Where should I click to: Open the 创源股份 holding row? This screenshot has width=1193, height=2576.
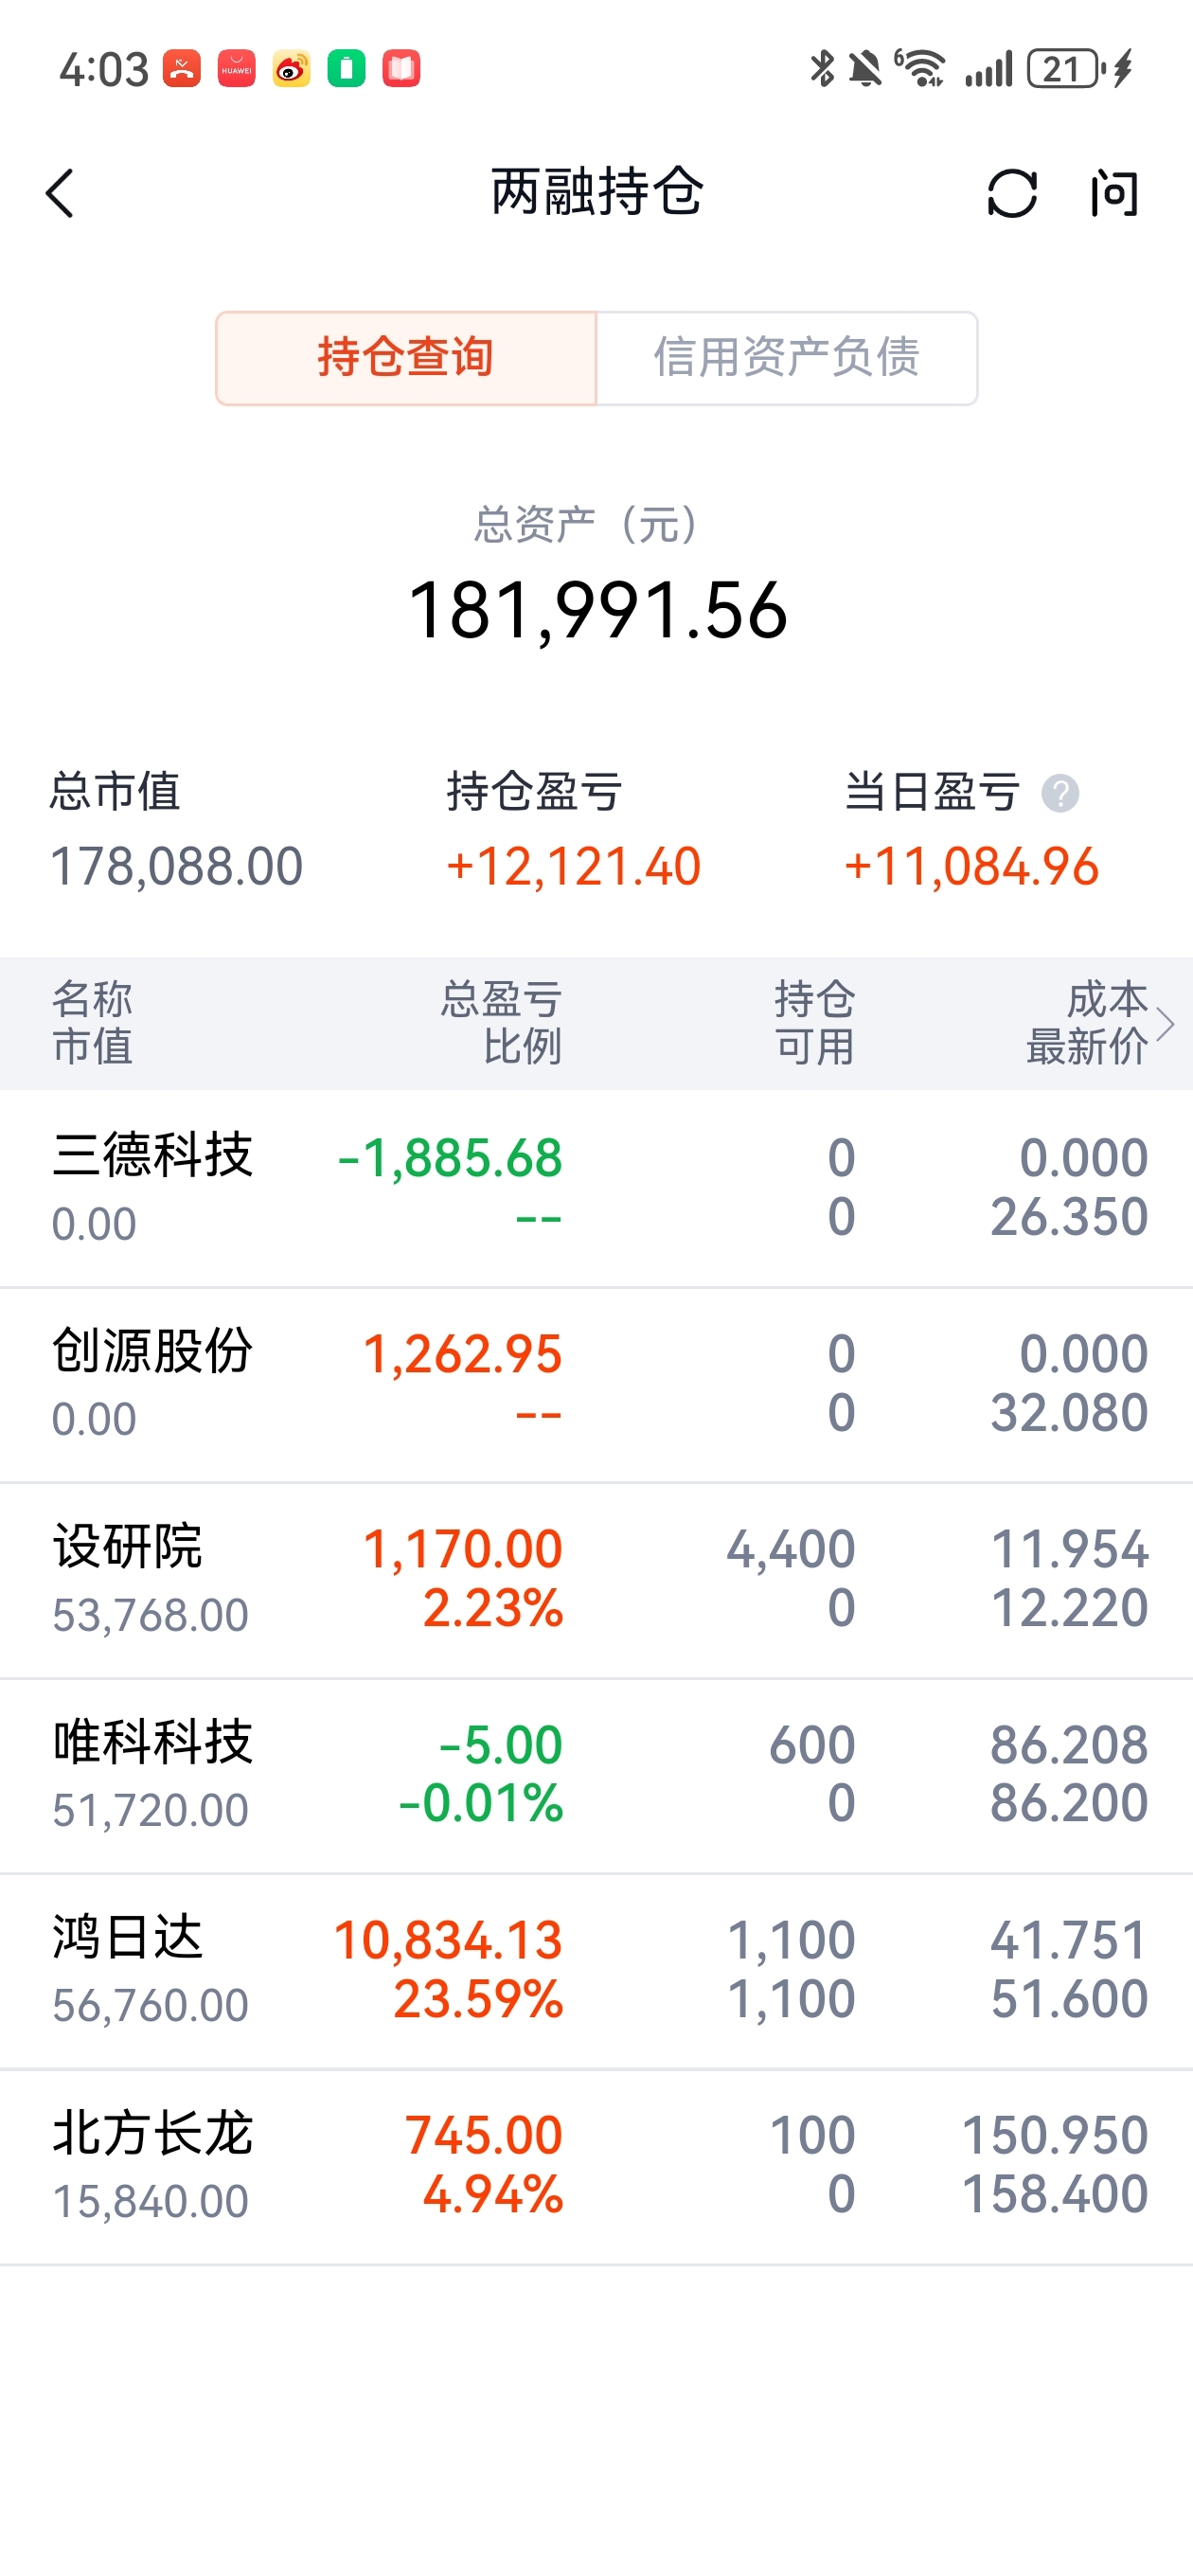(x=596, y=1385)
